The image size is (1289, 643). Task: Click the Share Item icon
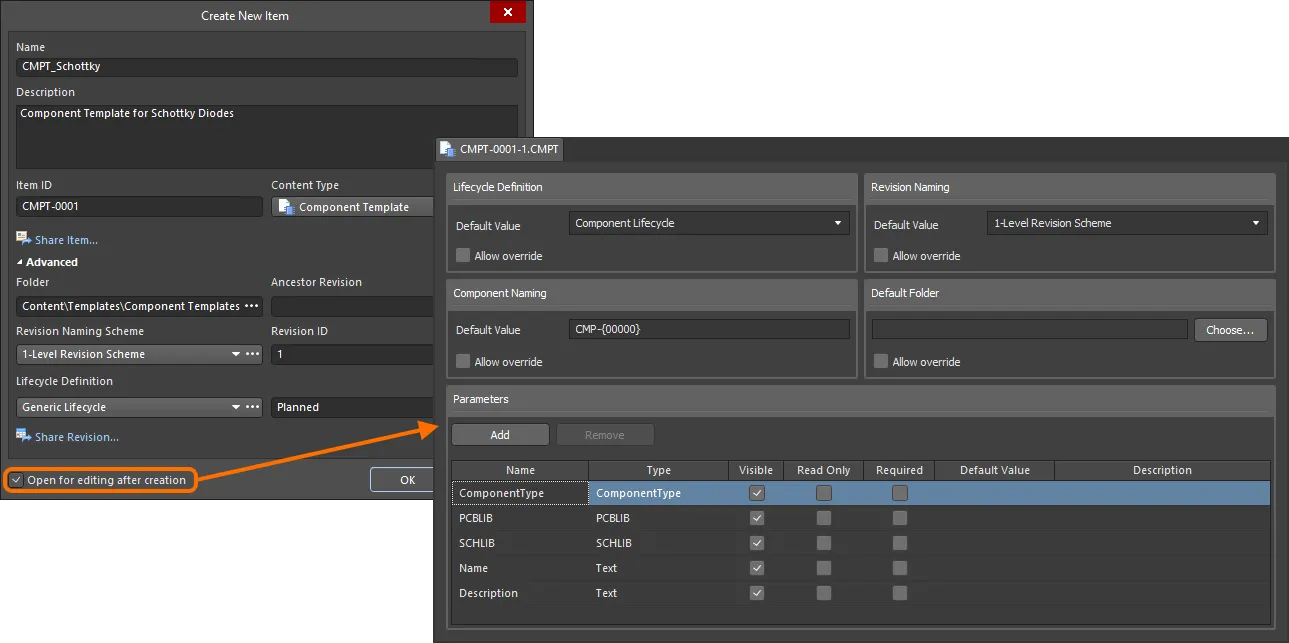[x=23, y=239]
